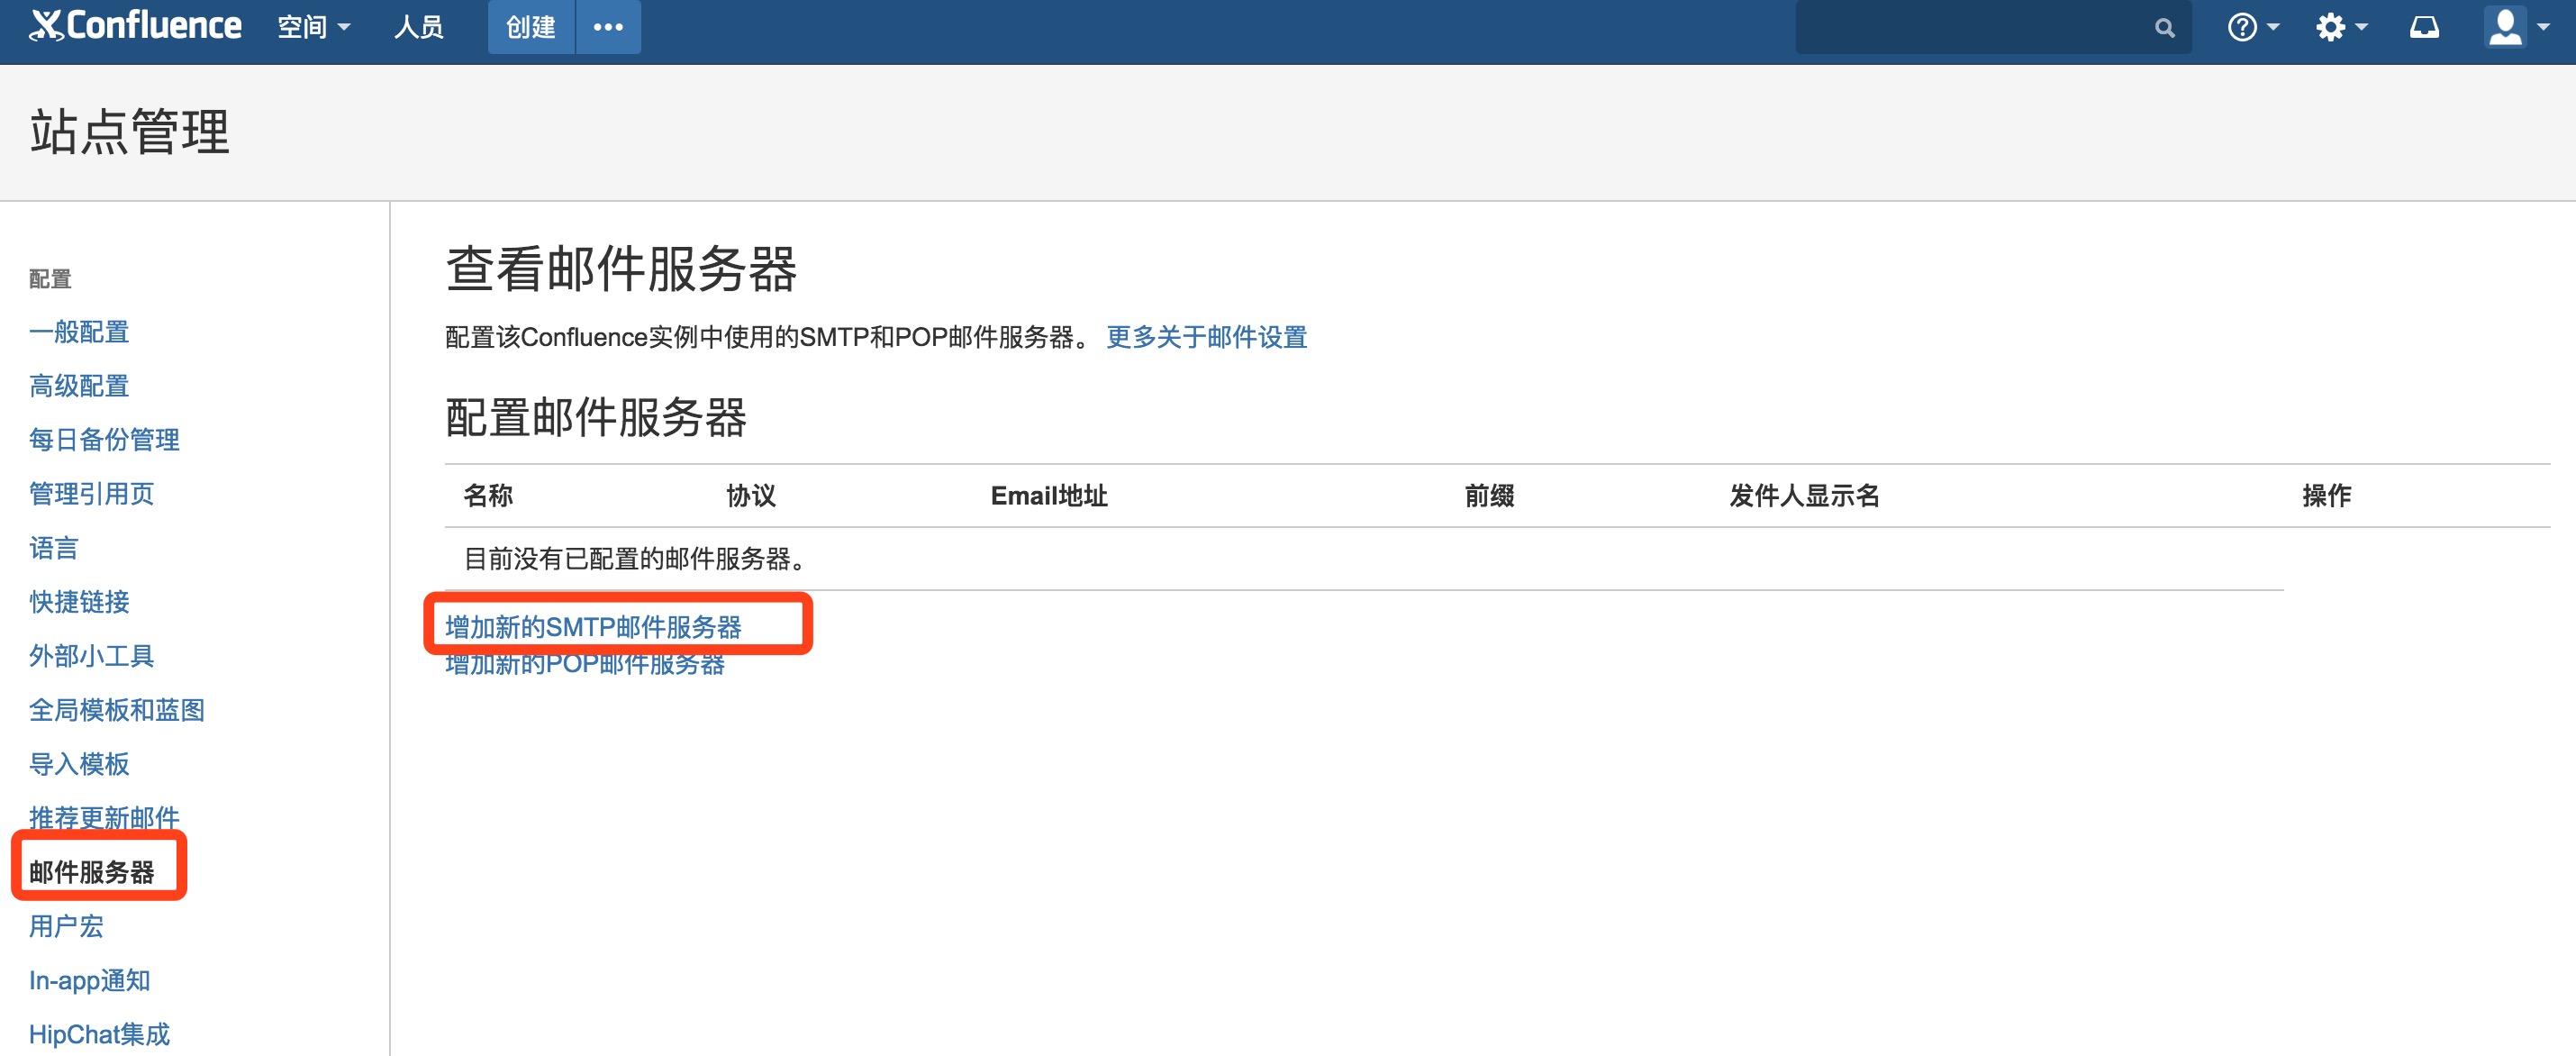2576x1056 pixels.
Task: Expand the 空间 spaces dropdown
Action: [x=313, y=27]
